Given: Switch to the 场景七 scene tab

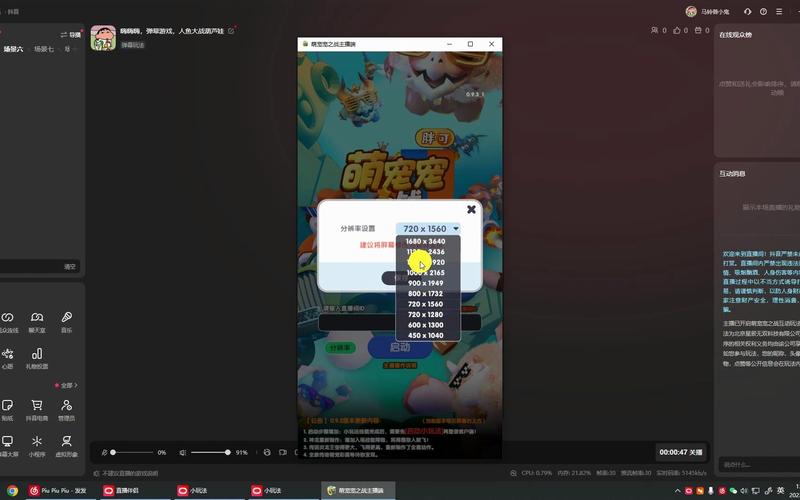Looking at the screenshot, I should (x=43, y=49).
